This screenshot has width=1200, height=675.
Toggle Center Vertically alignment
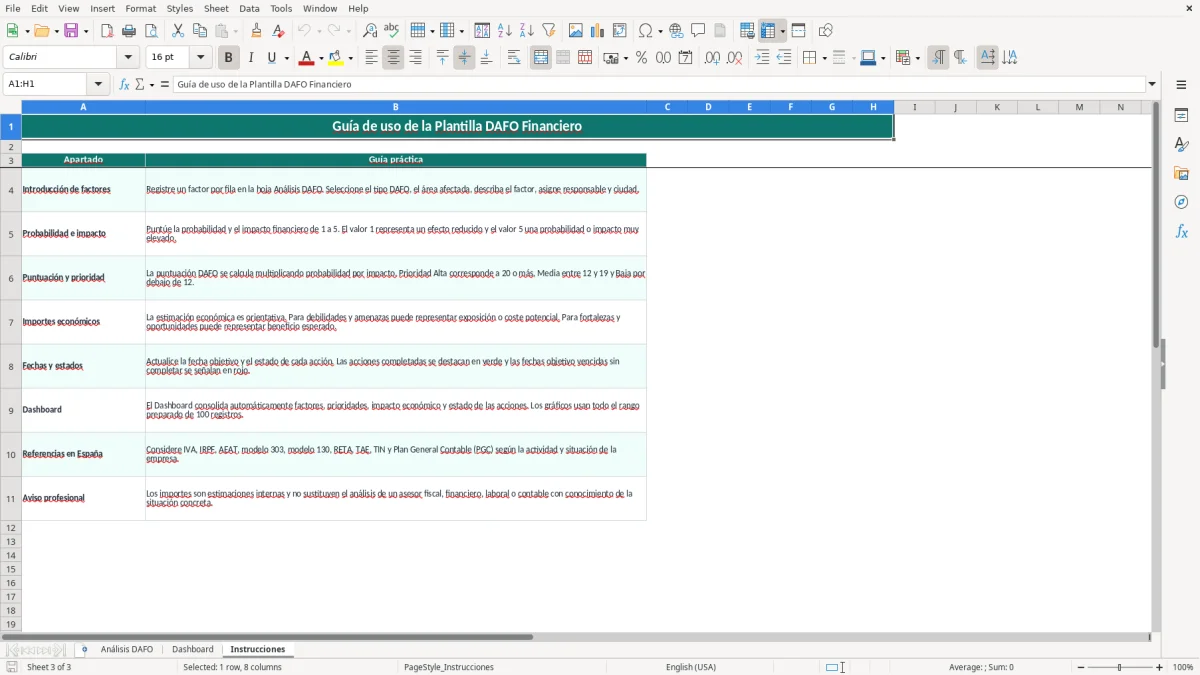(x=464, y=58)
